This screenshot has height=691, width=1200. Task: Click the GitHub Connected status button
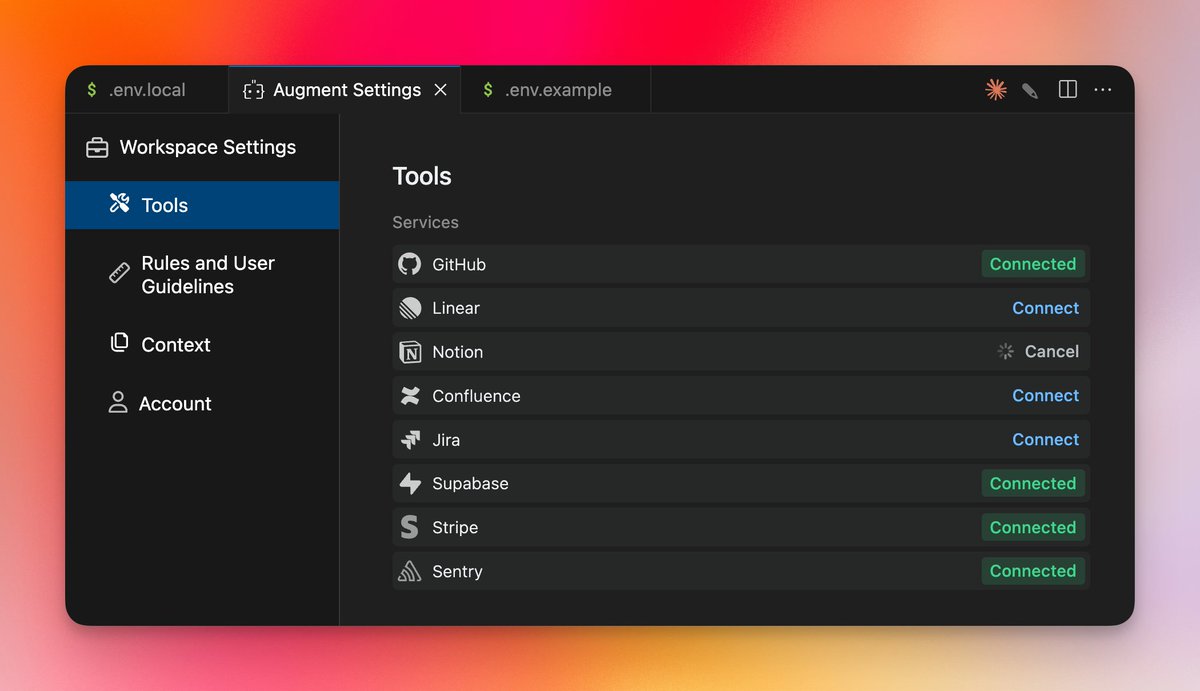[1033, 264]
